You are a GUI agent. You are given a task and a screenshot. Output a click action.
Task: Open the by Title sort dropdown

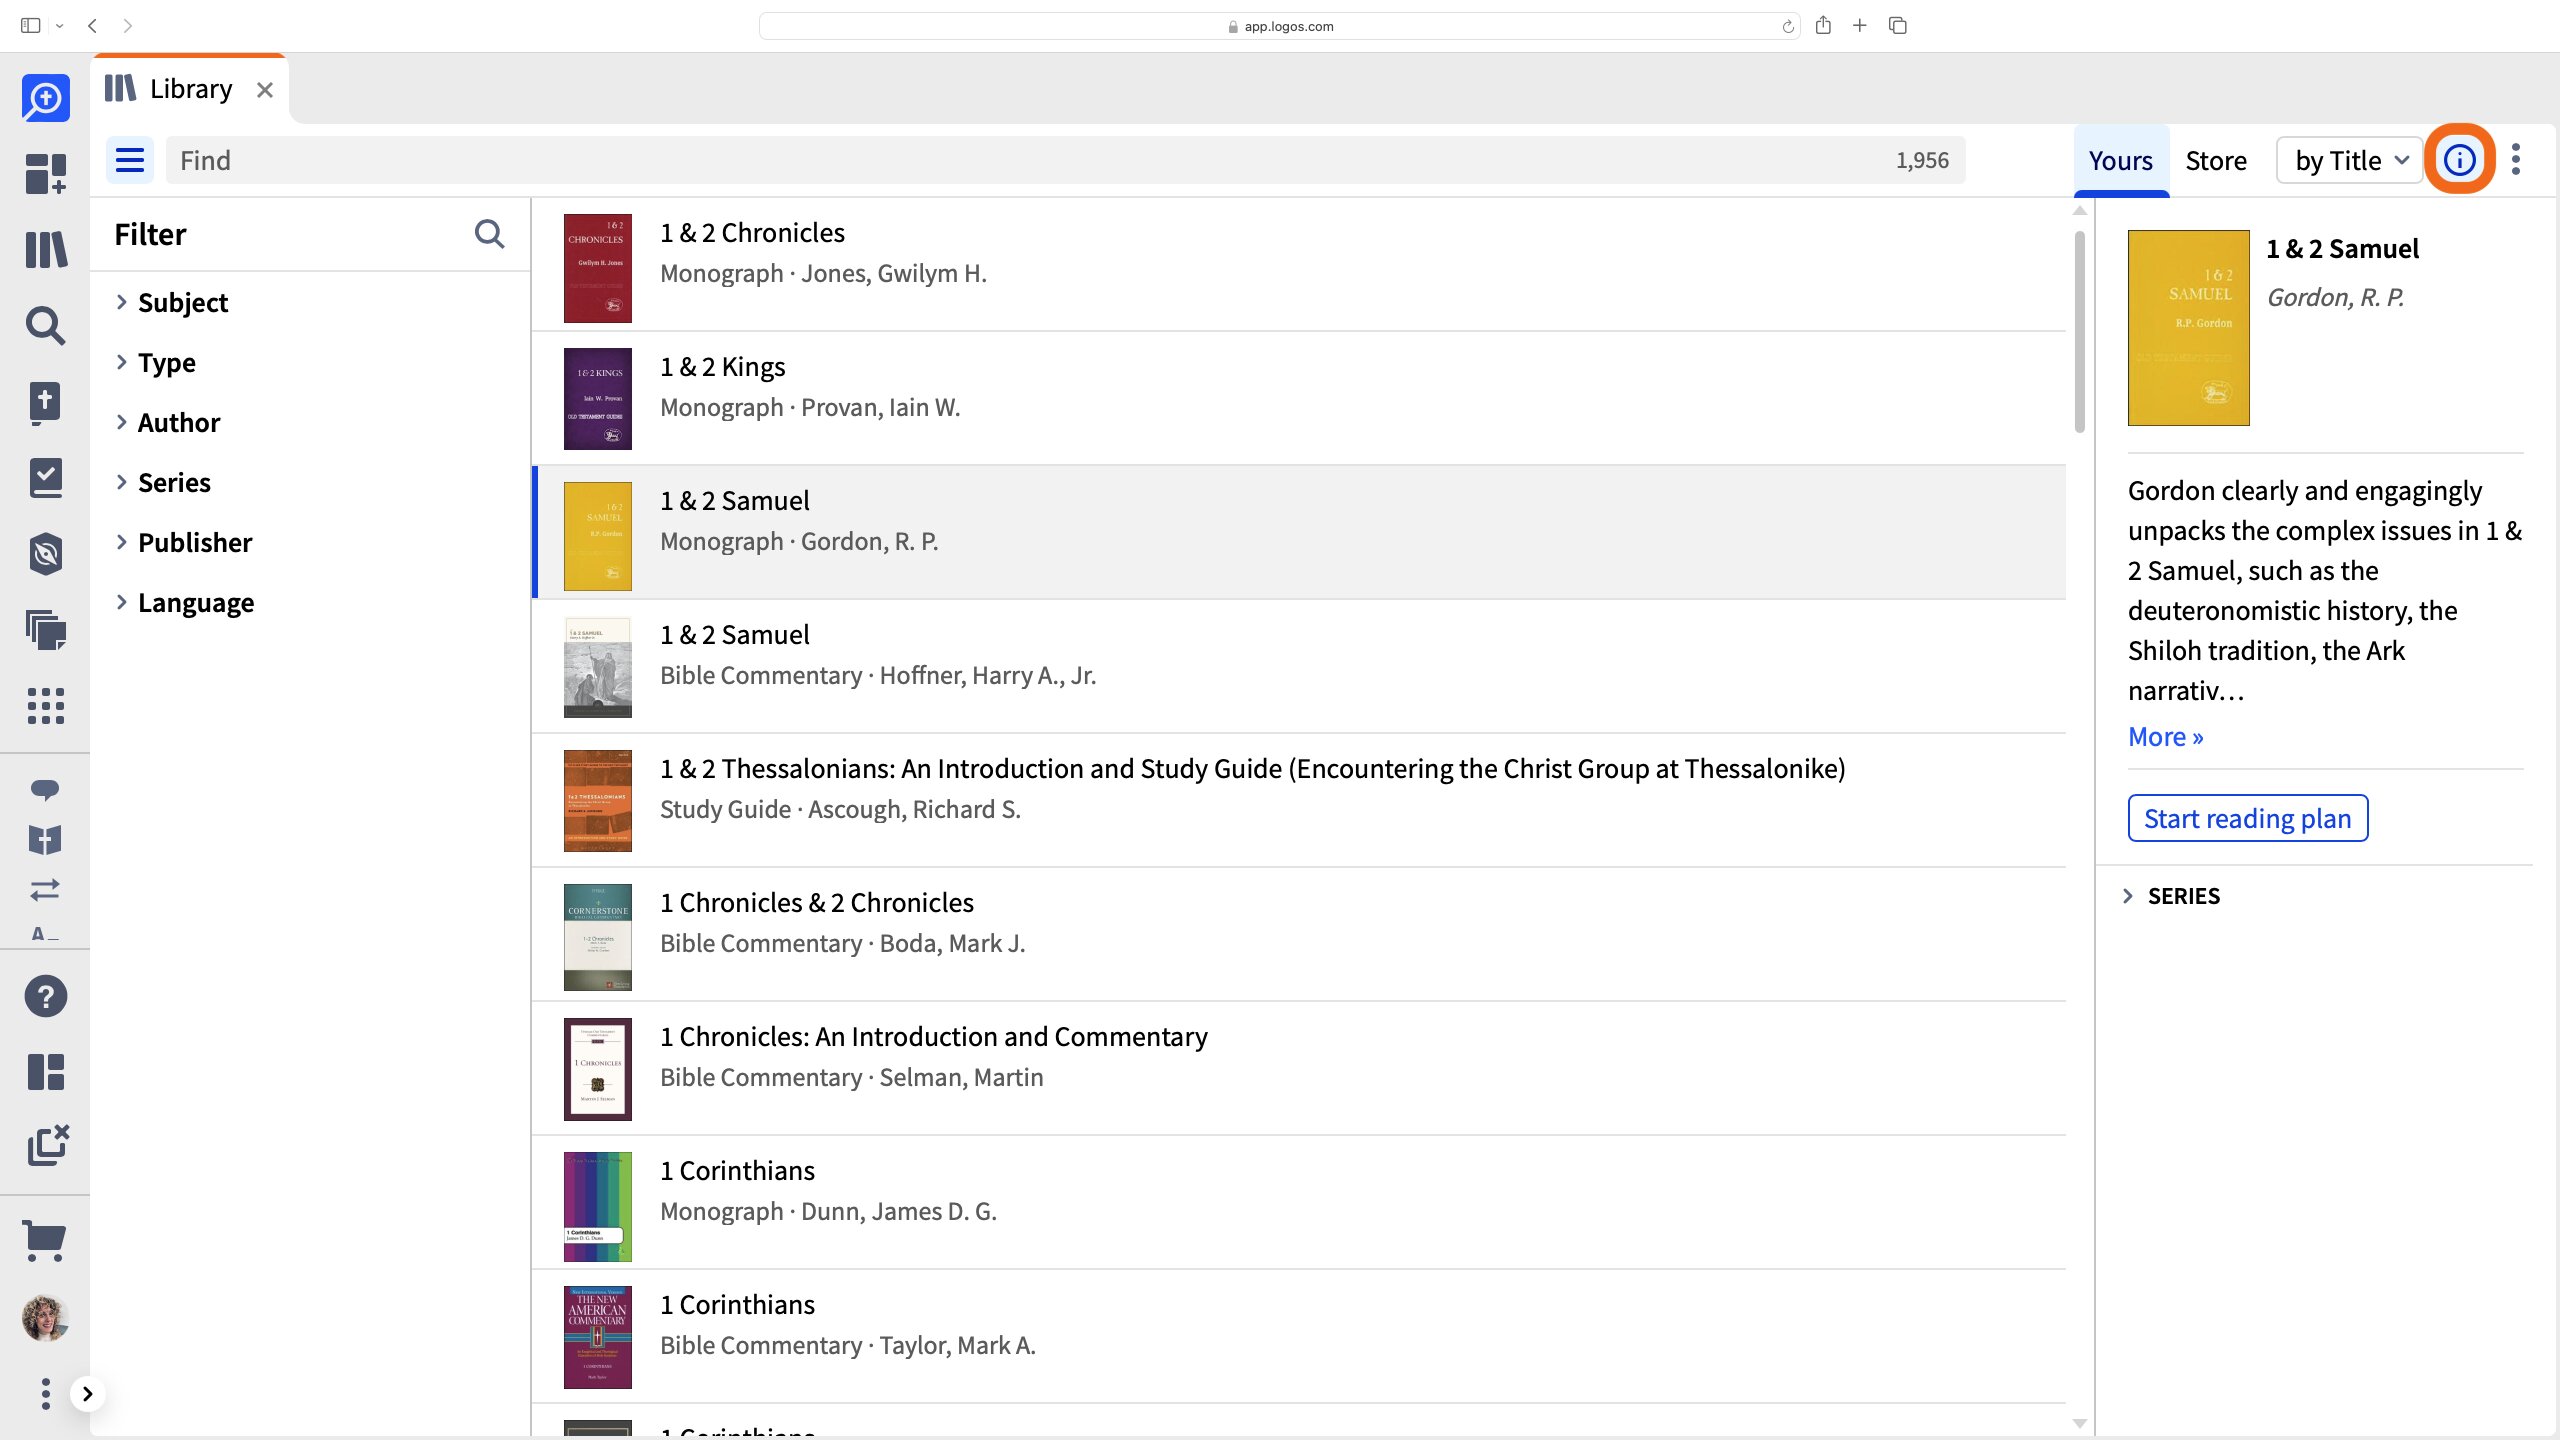pos(2349,160)
